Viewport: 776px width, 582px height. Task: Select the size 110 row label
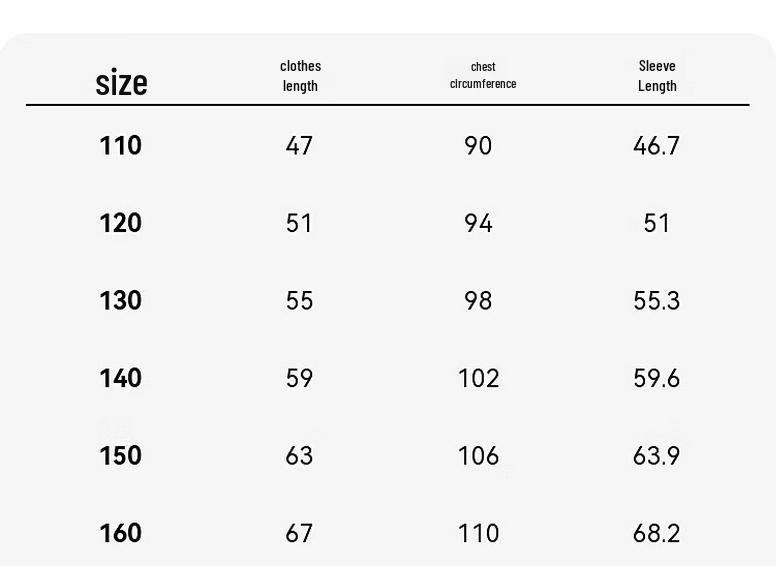[120, 146]
